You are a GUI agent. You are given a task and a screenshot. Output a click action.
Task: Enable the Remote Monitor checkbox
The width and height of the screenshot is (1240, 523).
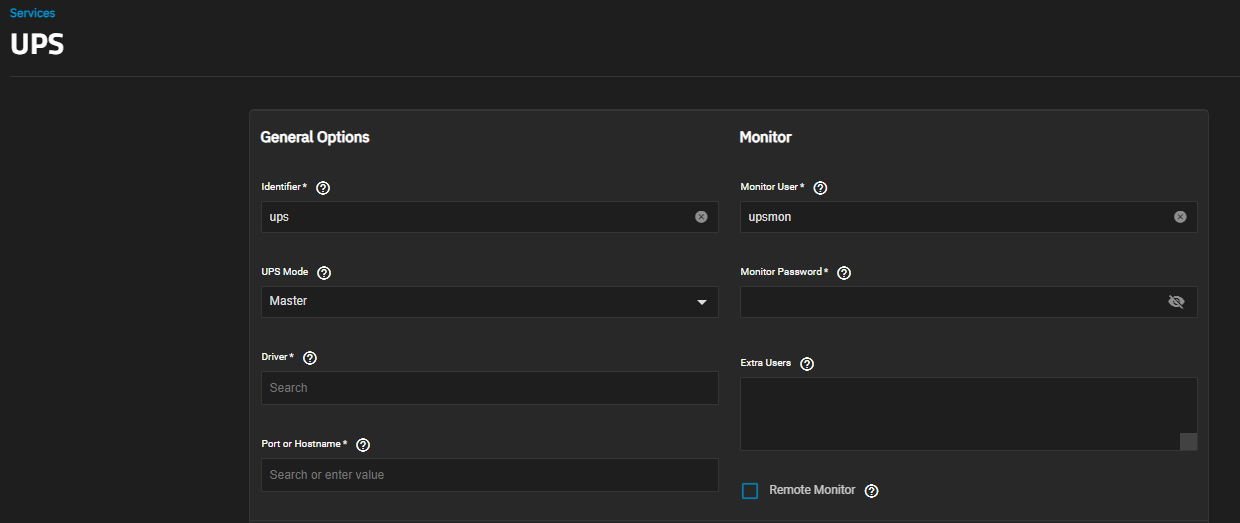(x=750, y=491)
